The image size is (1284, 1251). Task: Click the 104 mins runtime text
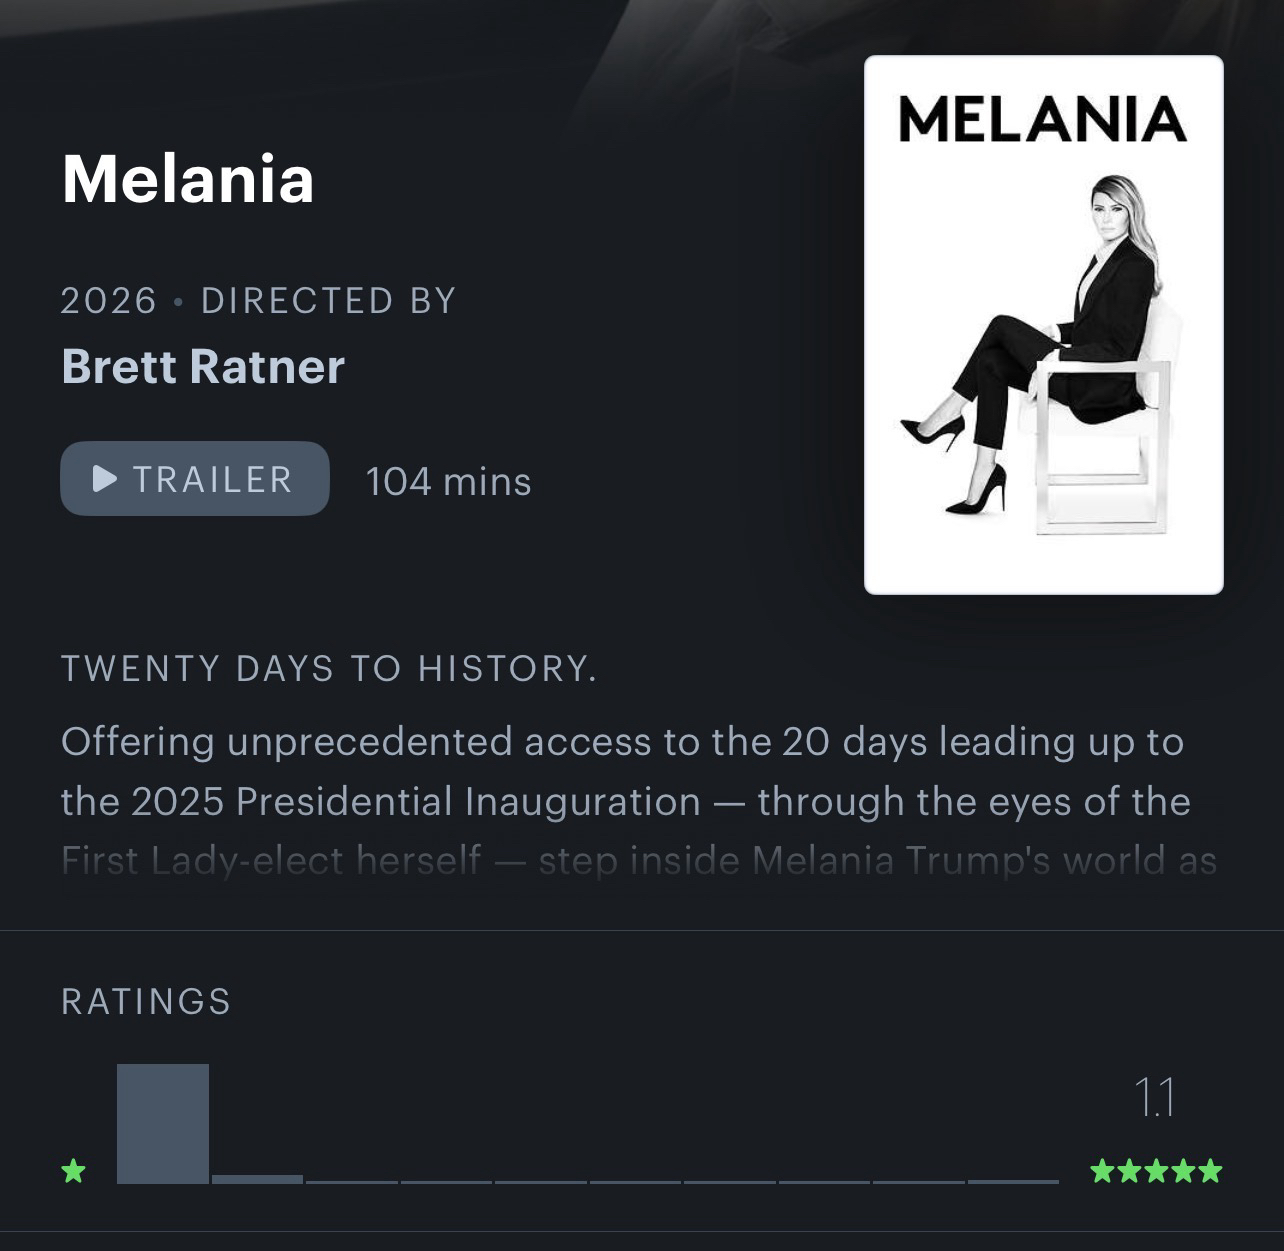coord(448,481)
